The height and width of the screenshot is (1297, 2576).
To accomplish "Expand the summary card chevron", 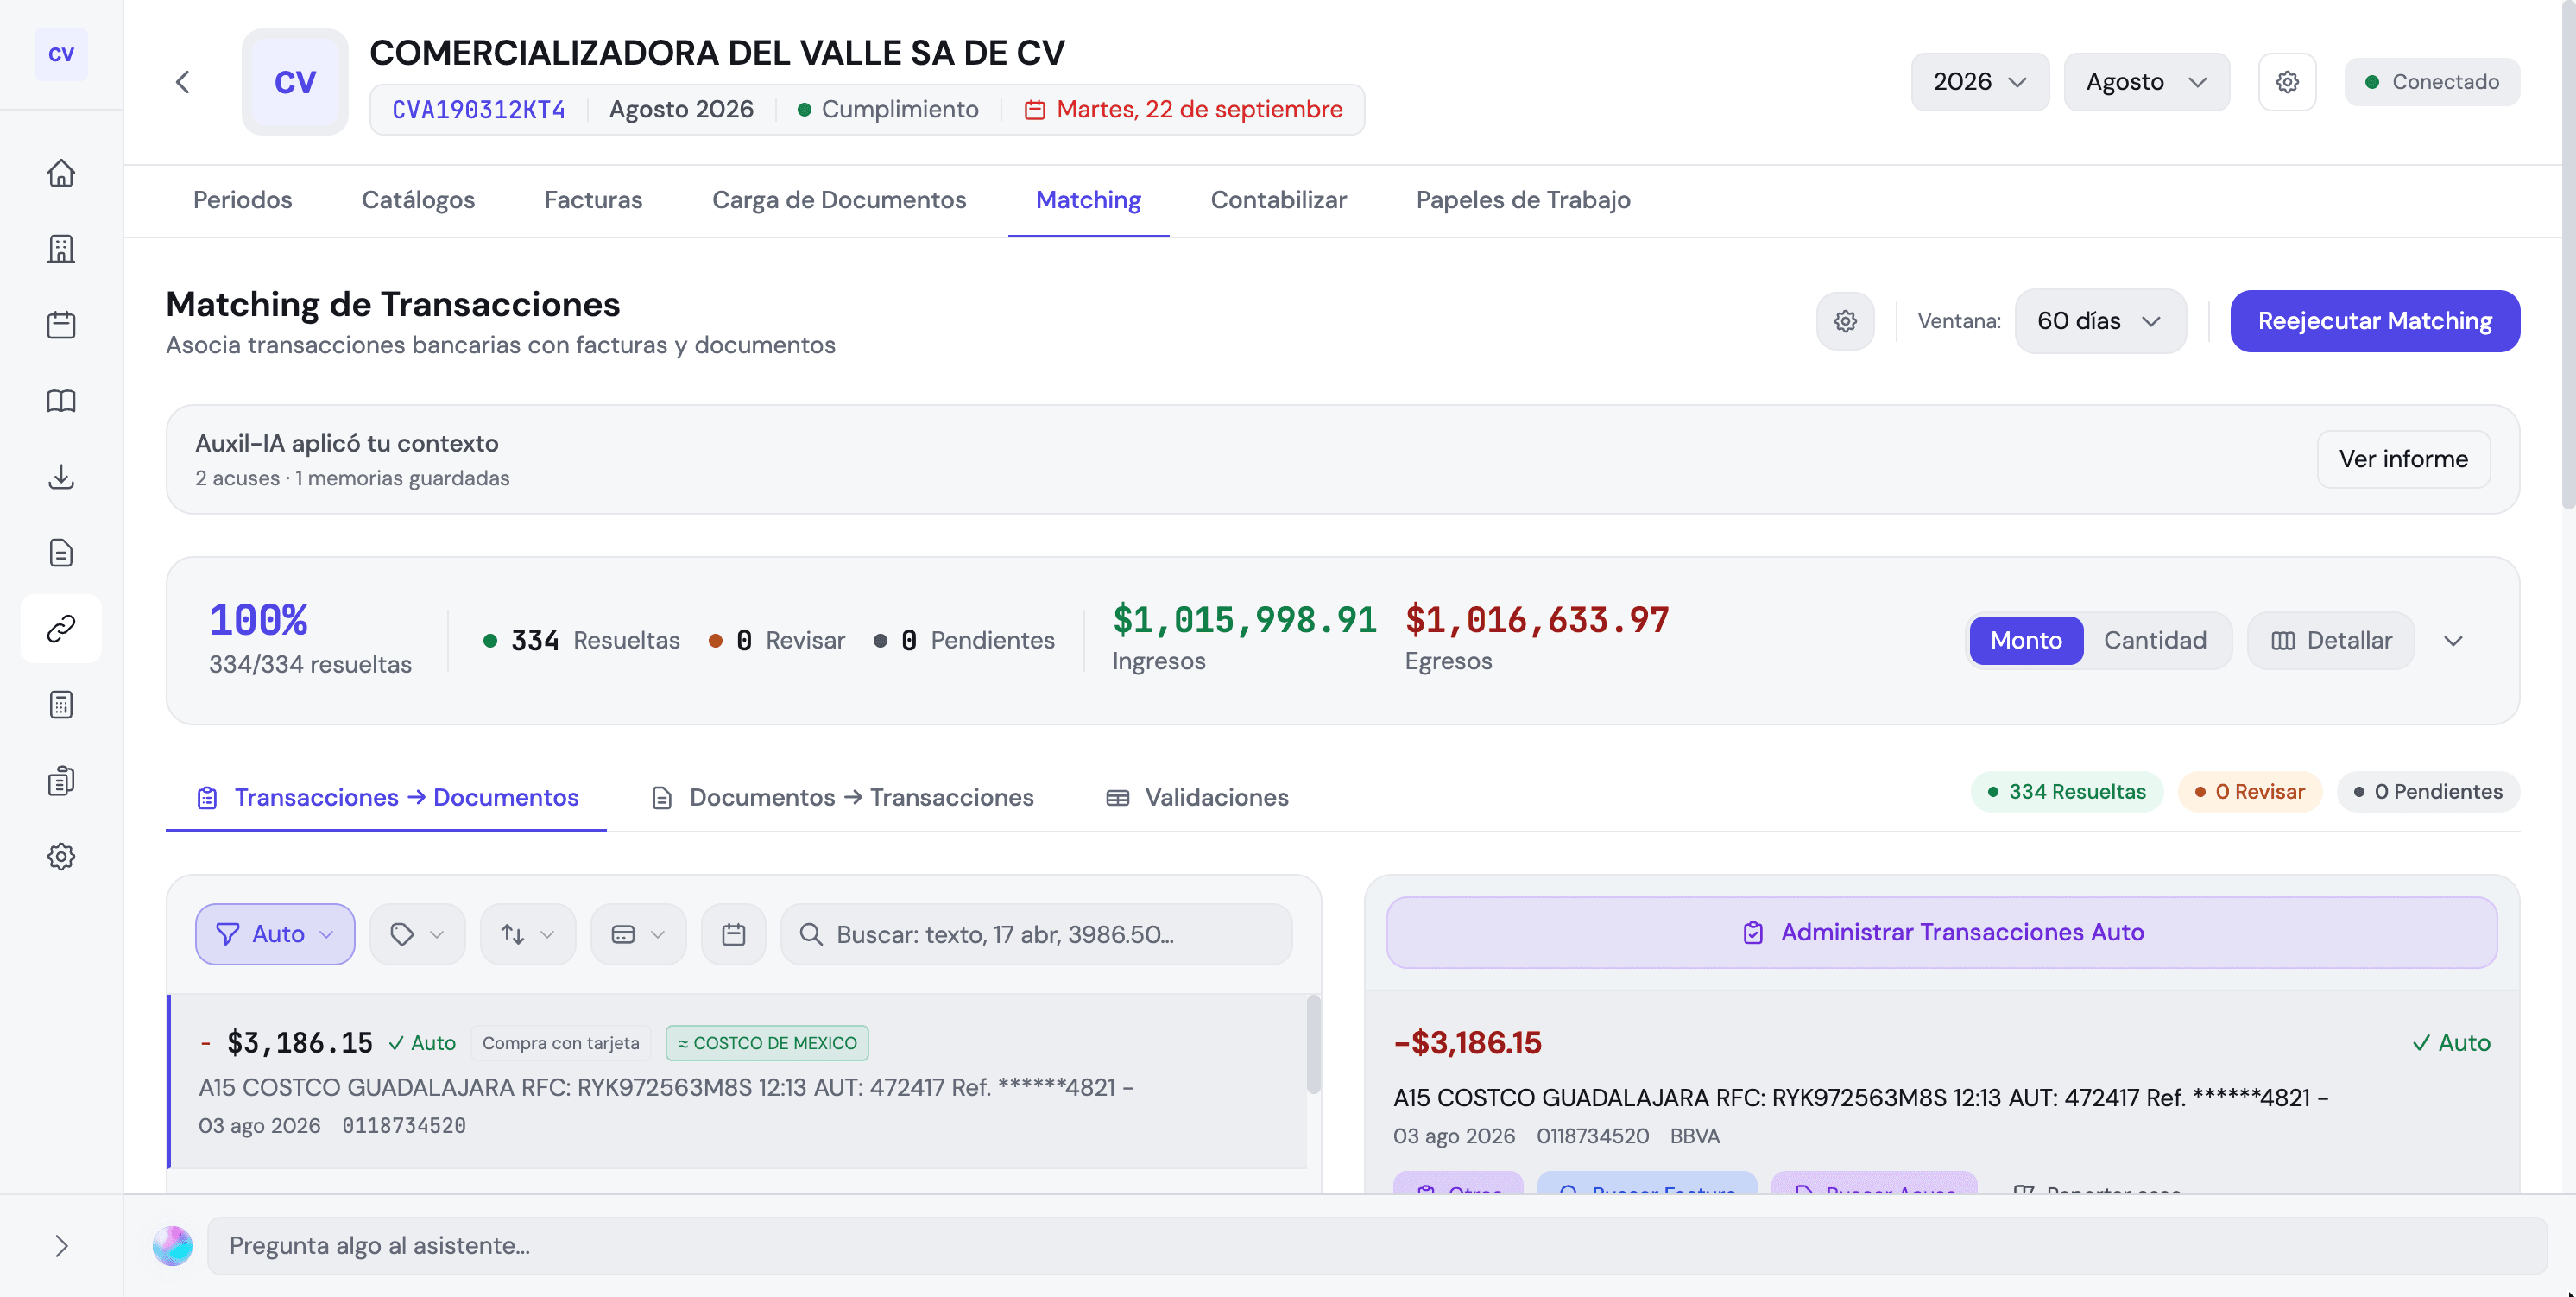I will point(2453,641).
